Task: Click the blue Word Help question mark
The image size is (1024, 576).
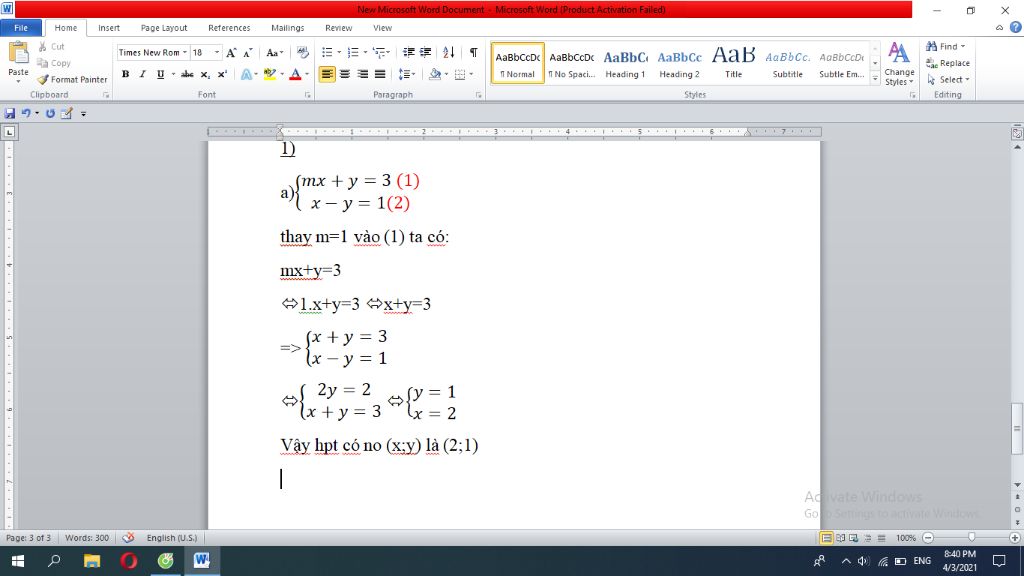Action: pos(1016,27)
